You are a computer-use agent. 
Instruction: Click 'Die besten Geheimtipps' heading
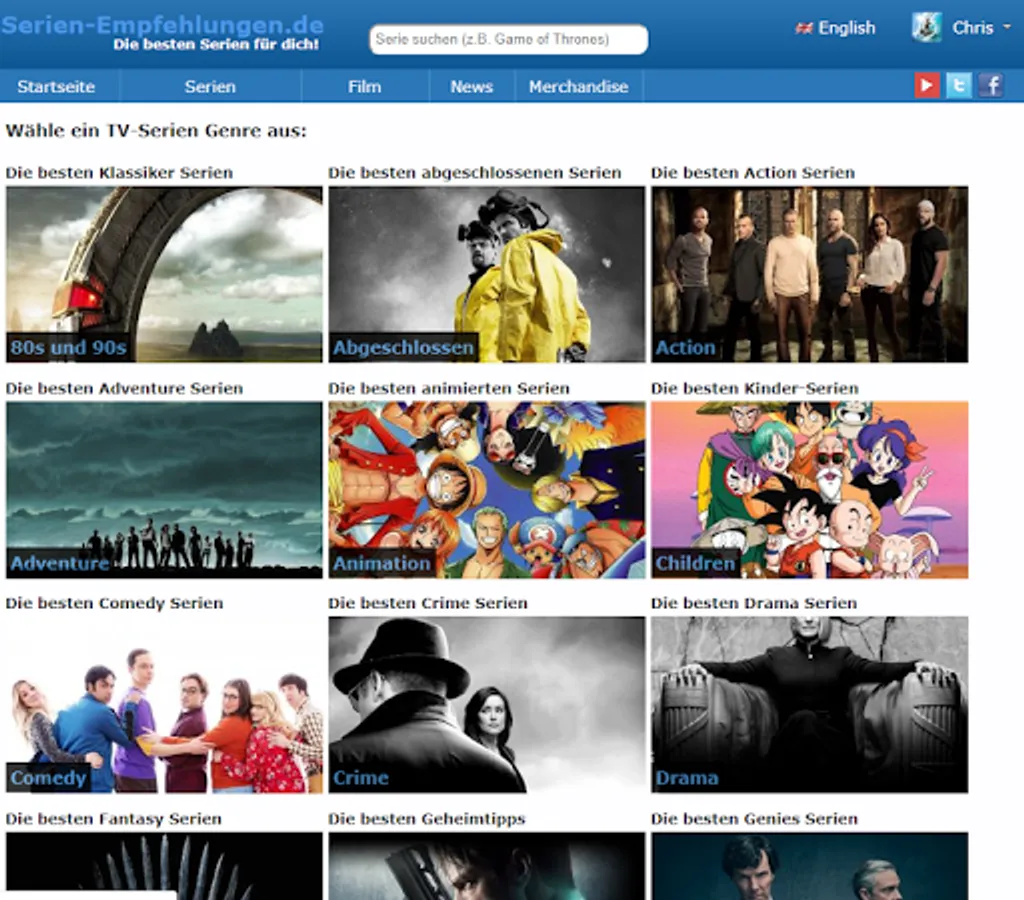(426, 818)
